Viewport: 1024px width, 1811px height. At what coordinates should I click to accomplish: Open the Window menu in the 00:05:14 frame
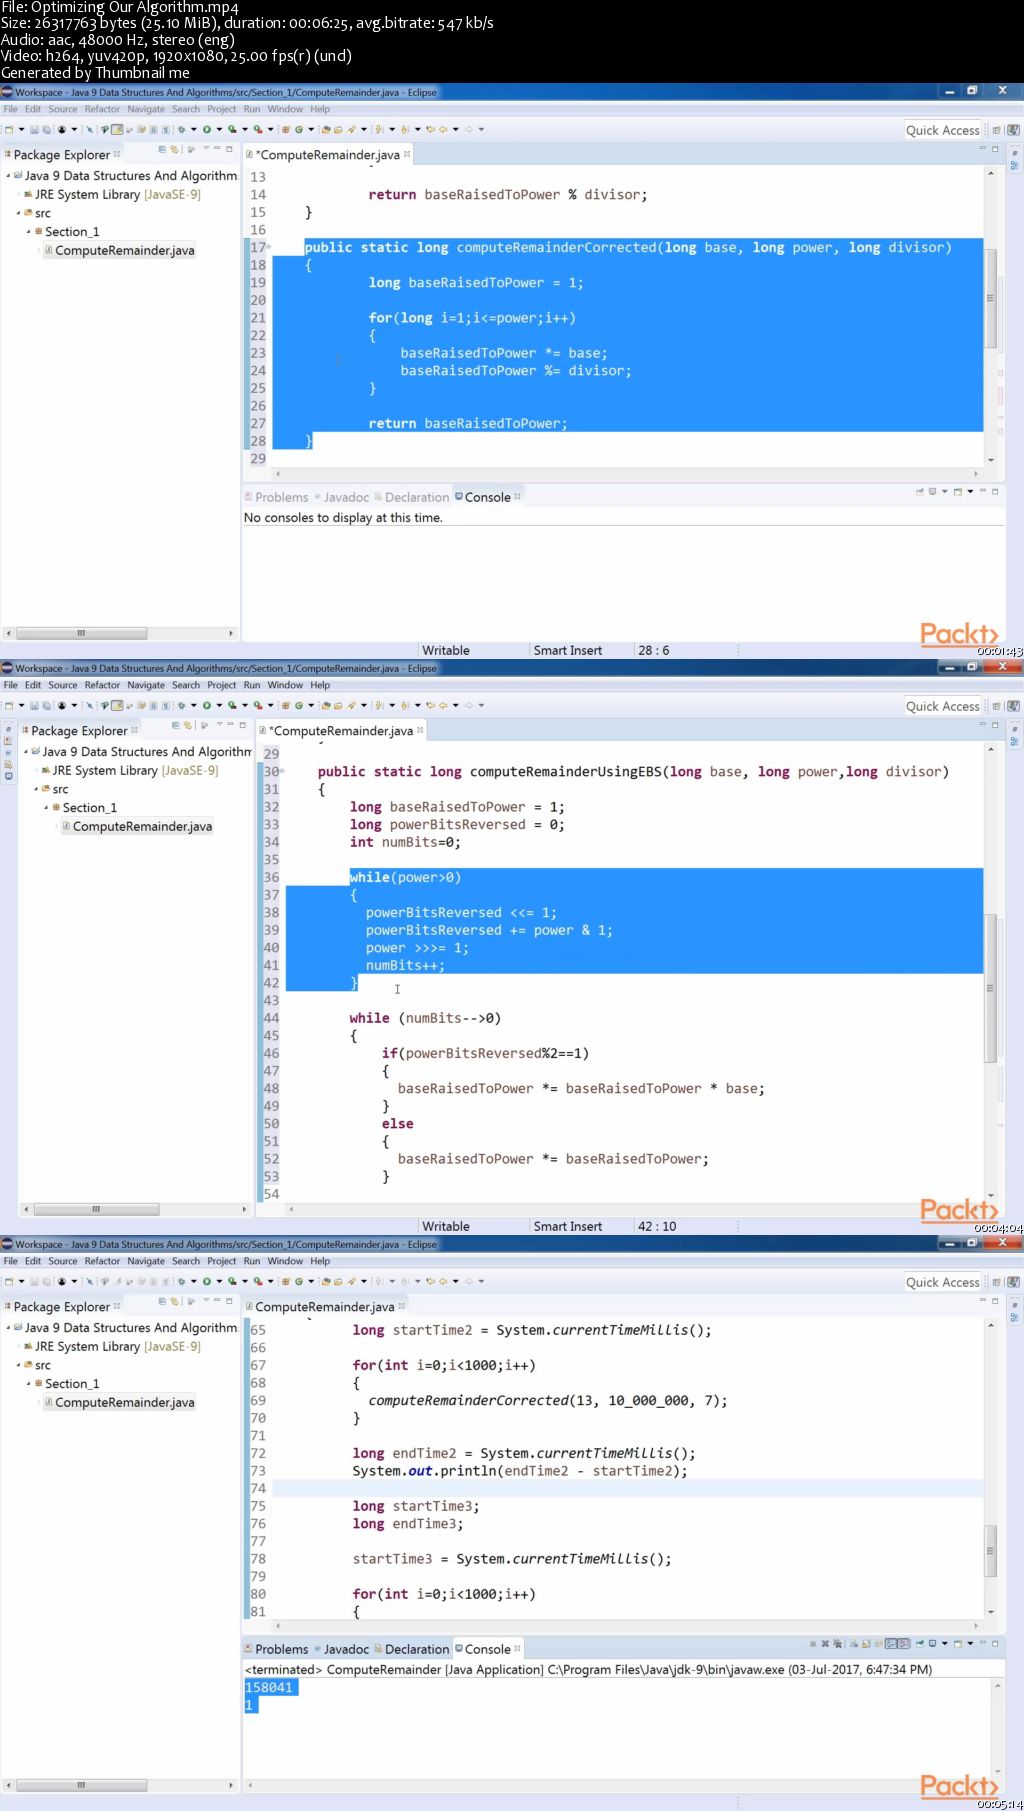pyautogui.click(x=285, y=1262)
